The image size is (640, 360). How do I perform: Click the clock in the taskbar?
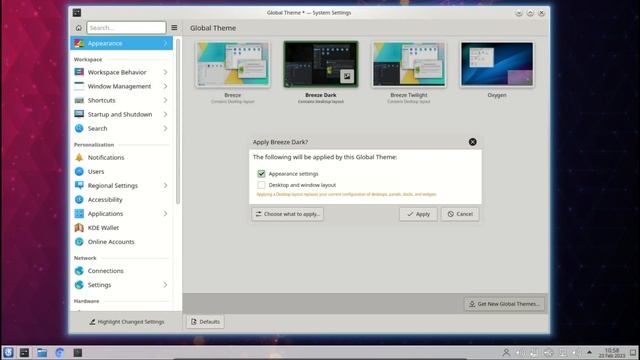611,353
